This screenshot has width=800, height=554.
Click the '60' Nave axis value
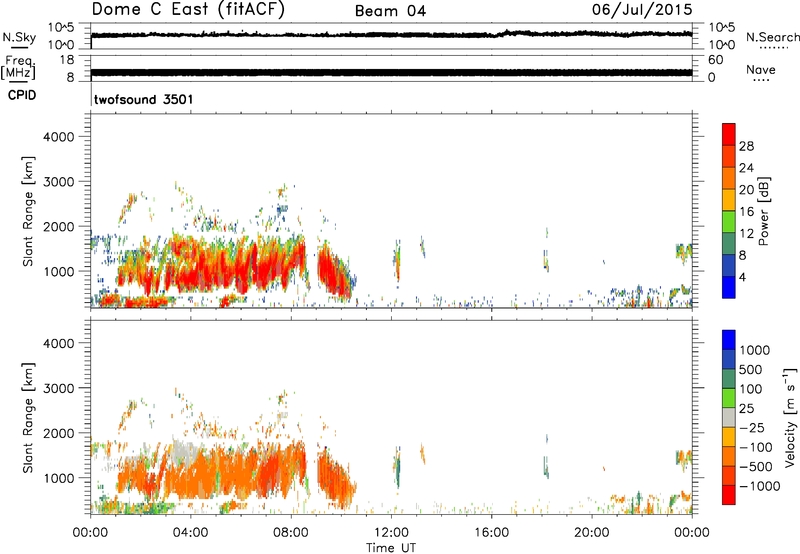pos(716,60)
